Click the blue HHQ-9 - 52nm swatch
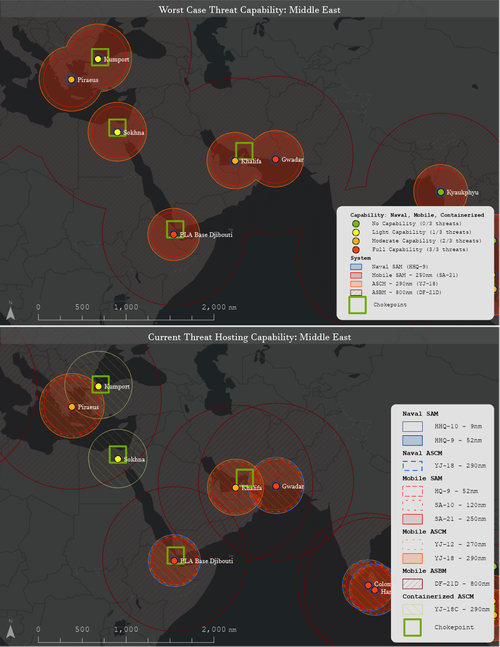Image resolution: width=500 pixels, height=647 pixels. (x=413, y=440)
